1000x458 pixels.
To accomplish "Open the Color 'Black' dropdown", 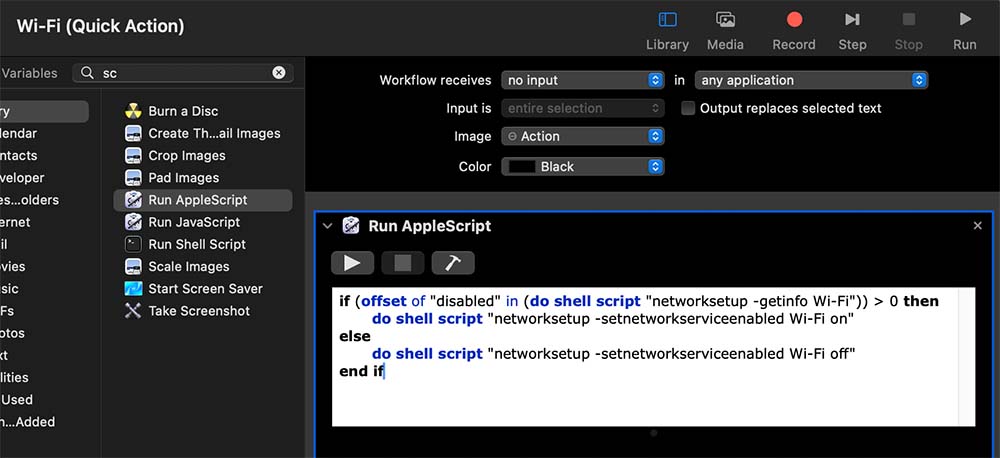I will 583,166.
